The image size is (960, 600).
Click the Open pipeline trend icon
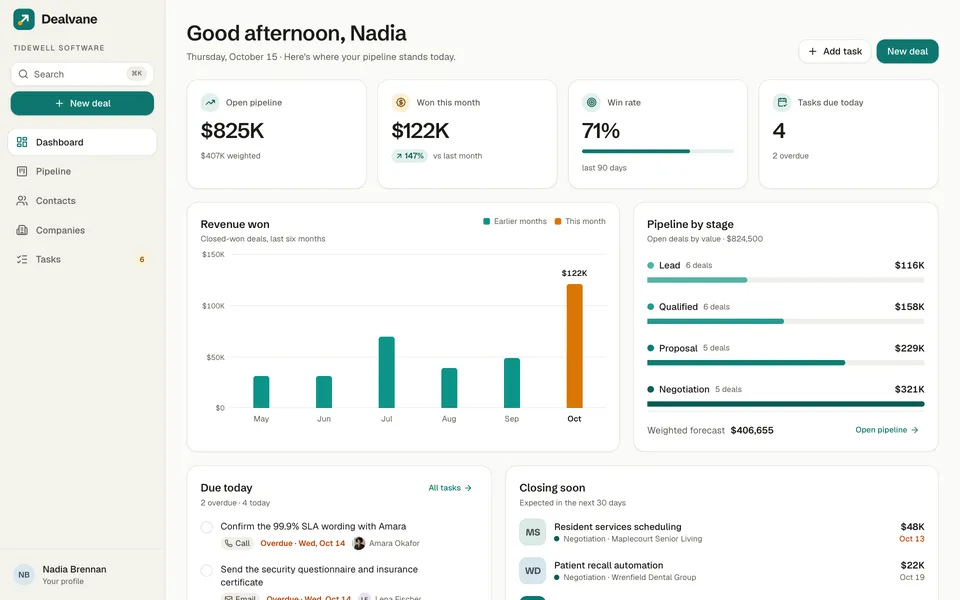coord(210,102)
